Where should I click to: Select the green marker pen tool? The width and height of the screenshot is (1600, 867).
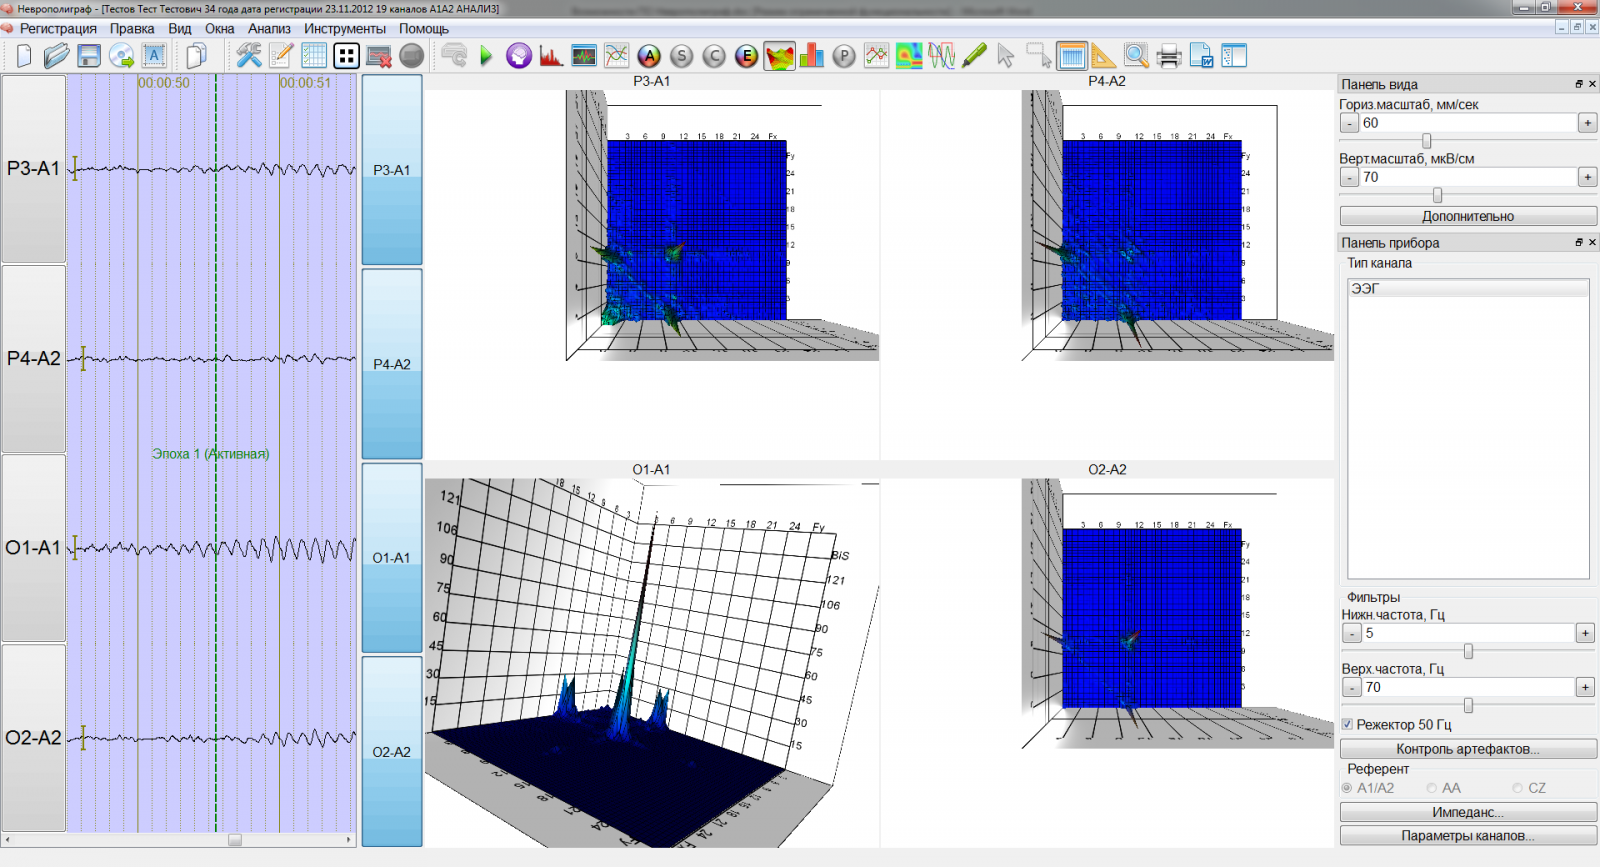(x=974, y=56)
